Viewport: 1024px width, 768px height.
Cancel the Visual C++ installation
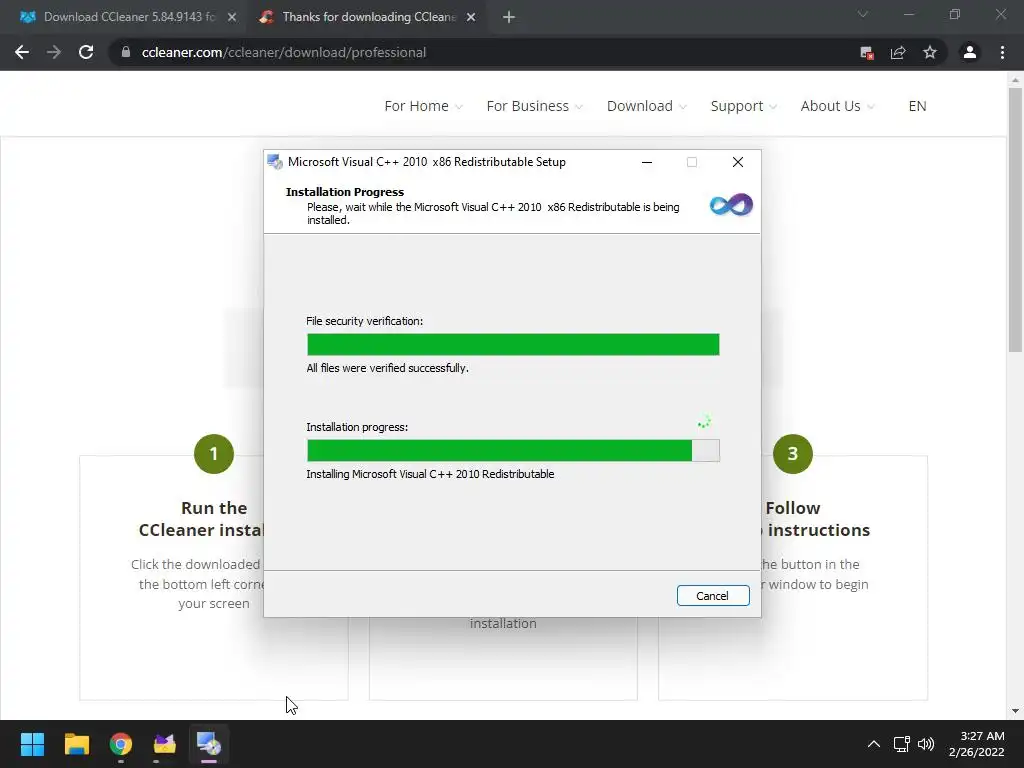tap(712, 596)
